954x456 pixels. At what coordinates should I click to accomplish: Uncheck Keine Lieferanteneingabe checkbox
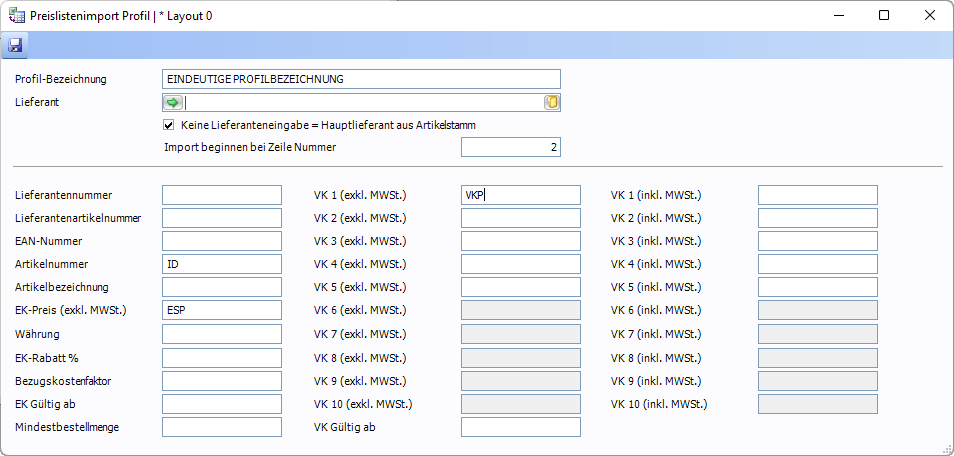pos(169,125)
